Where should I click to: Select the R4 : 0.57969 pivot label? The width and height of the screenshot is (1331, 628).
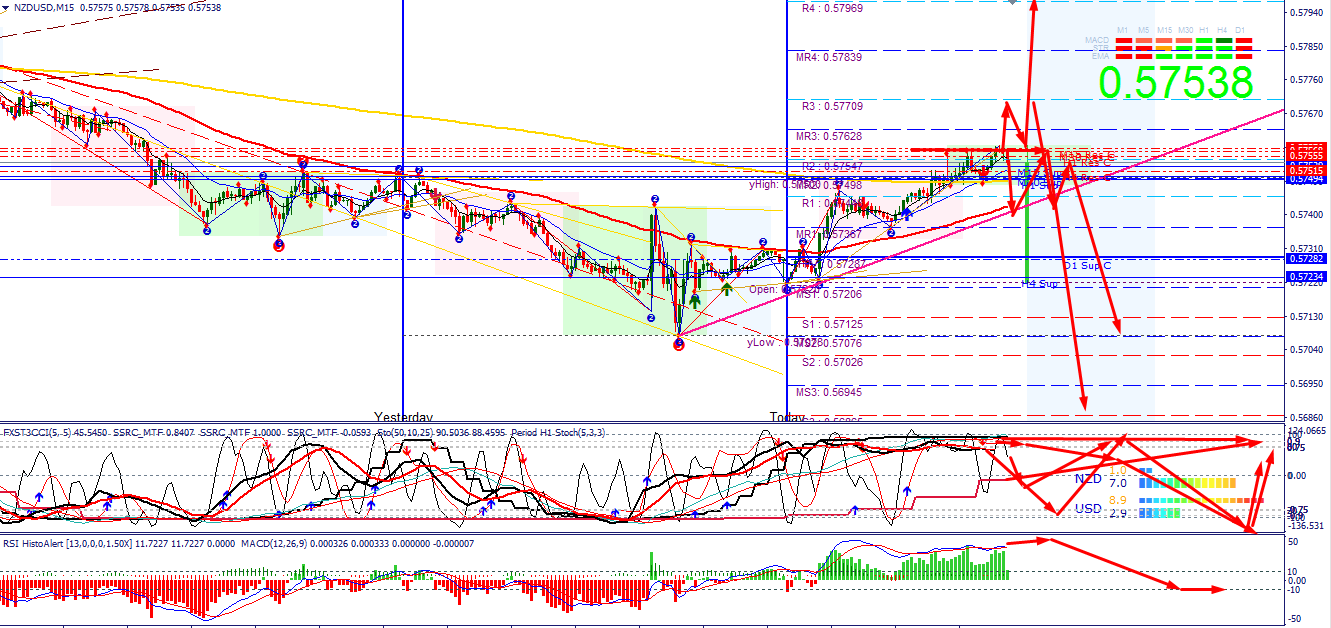click(x=832, y=8)
